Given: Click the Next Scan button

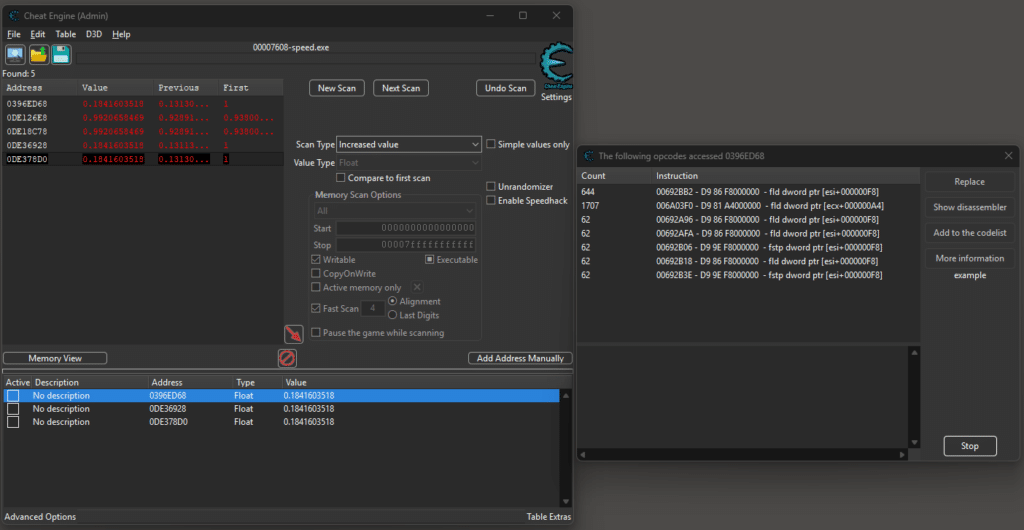Looking at the screenshot, I should tap(400, 88).
